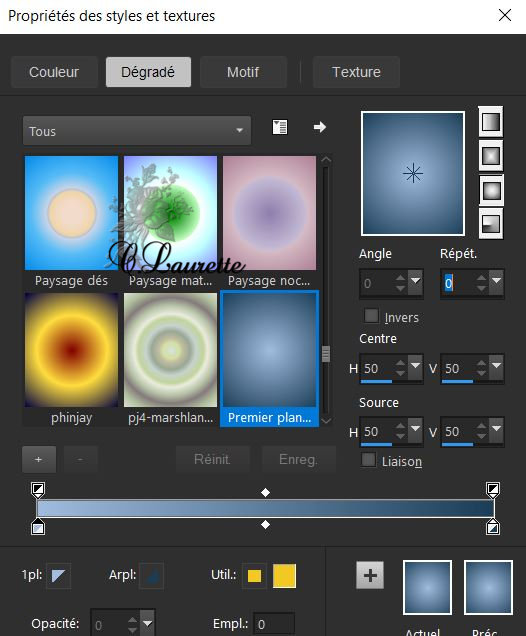Viewport: 526px width, 636px height.
Task: Open the Répét. value dropdown arrow
Action: (496, 283)
